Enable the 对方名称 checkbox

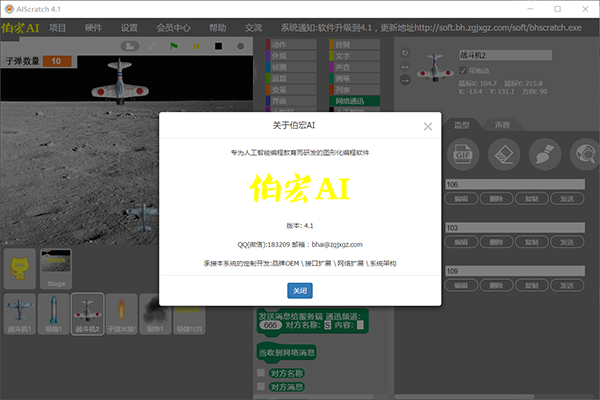[262, 372]
